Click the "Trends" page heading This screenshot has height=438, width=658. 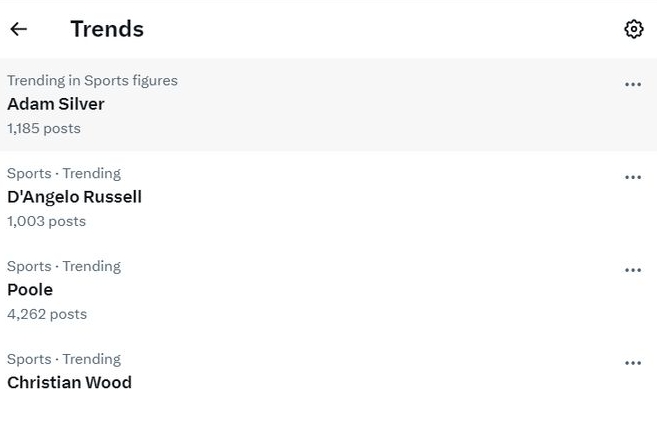(x=107, y=29)
